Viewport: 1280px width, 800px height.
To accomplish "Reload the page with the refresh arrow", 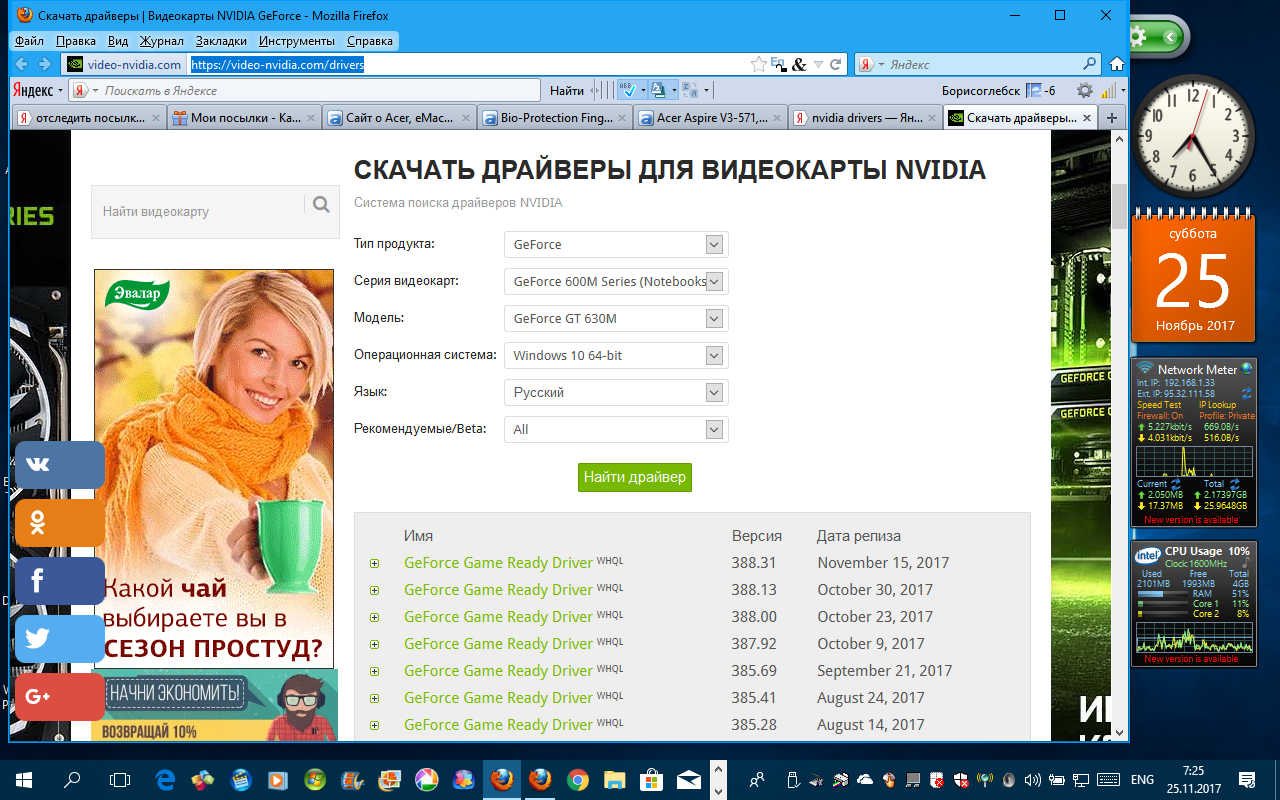I will click(836, 64).
